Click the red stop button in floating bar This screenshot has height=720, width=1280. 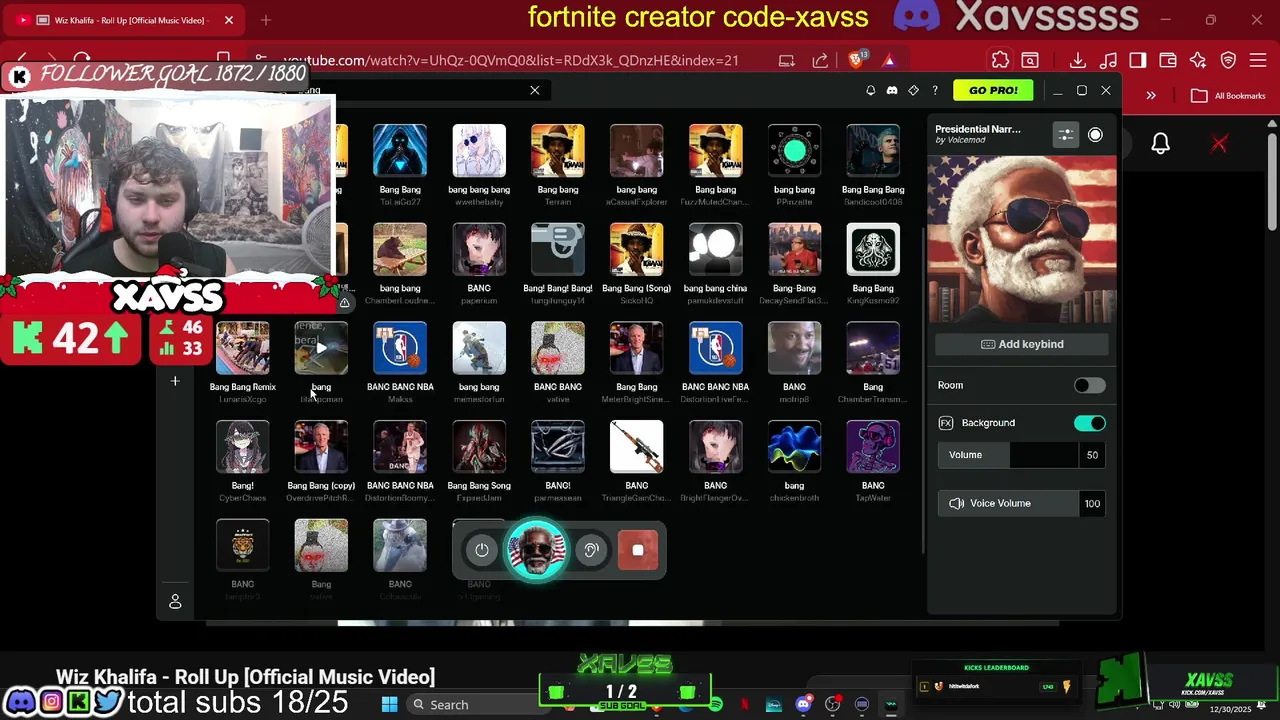tap(638, 550)
